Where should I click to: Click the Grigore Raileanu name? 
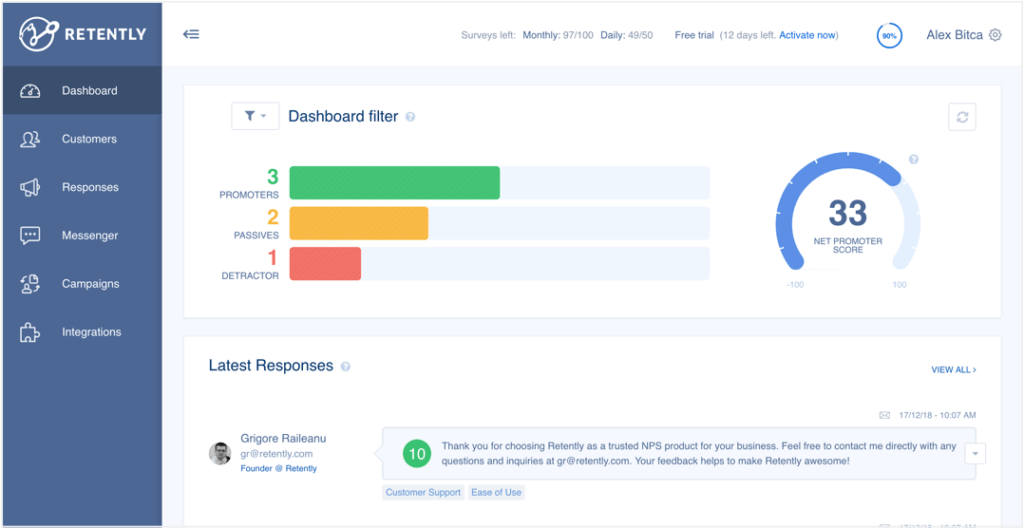(x=283, y=438)
